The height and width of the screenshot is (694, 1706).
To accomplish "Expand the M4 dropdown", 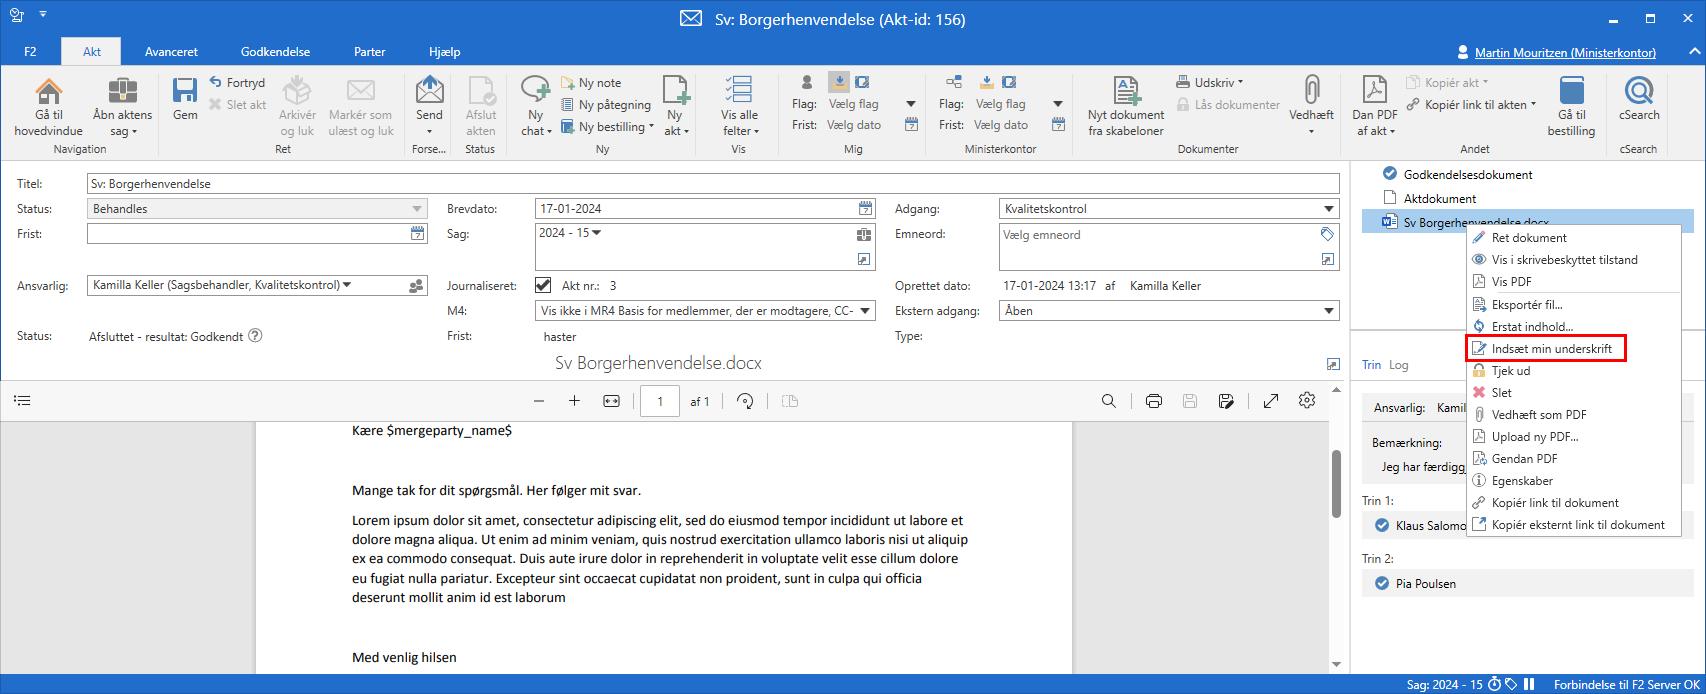I will click(865, 311).
